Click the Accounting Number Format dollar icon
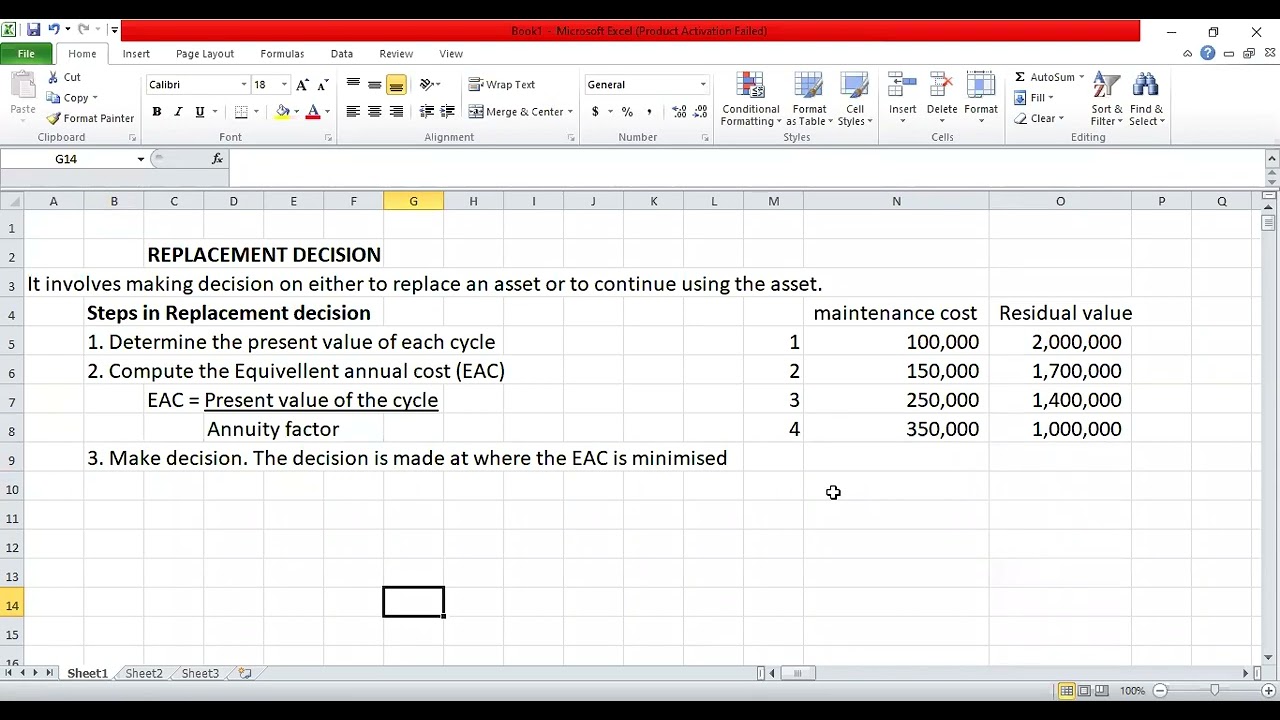The height and width of the screenshot is (720, 1280). tap(595, 112)
